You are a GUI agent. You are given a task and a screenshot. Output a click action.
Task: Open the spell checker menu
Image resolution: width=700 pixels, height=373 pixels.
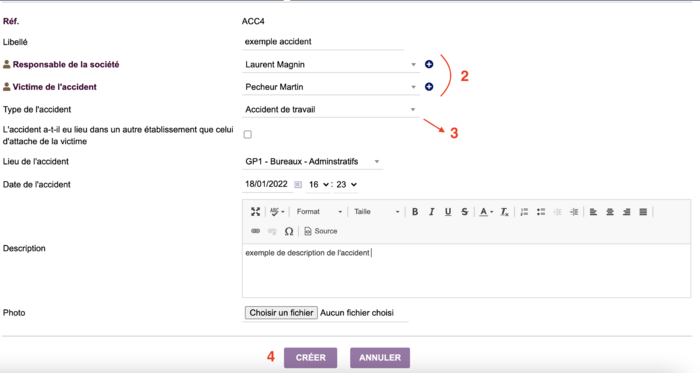tap(277, 211)
